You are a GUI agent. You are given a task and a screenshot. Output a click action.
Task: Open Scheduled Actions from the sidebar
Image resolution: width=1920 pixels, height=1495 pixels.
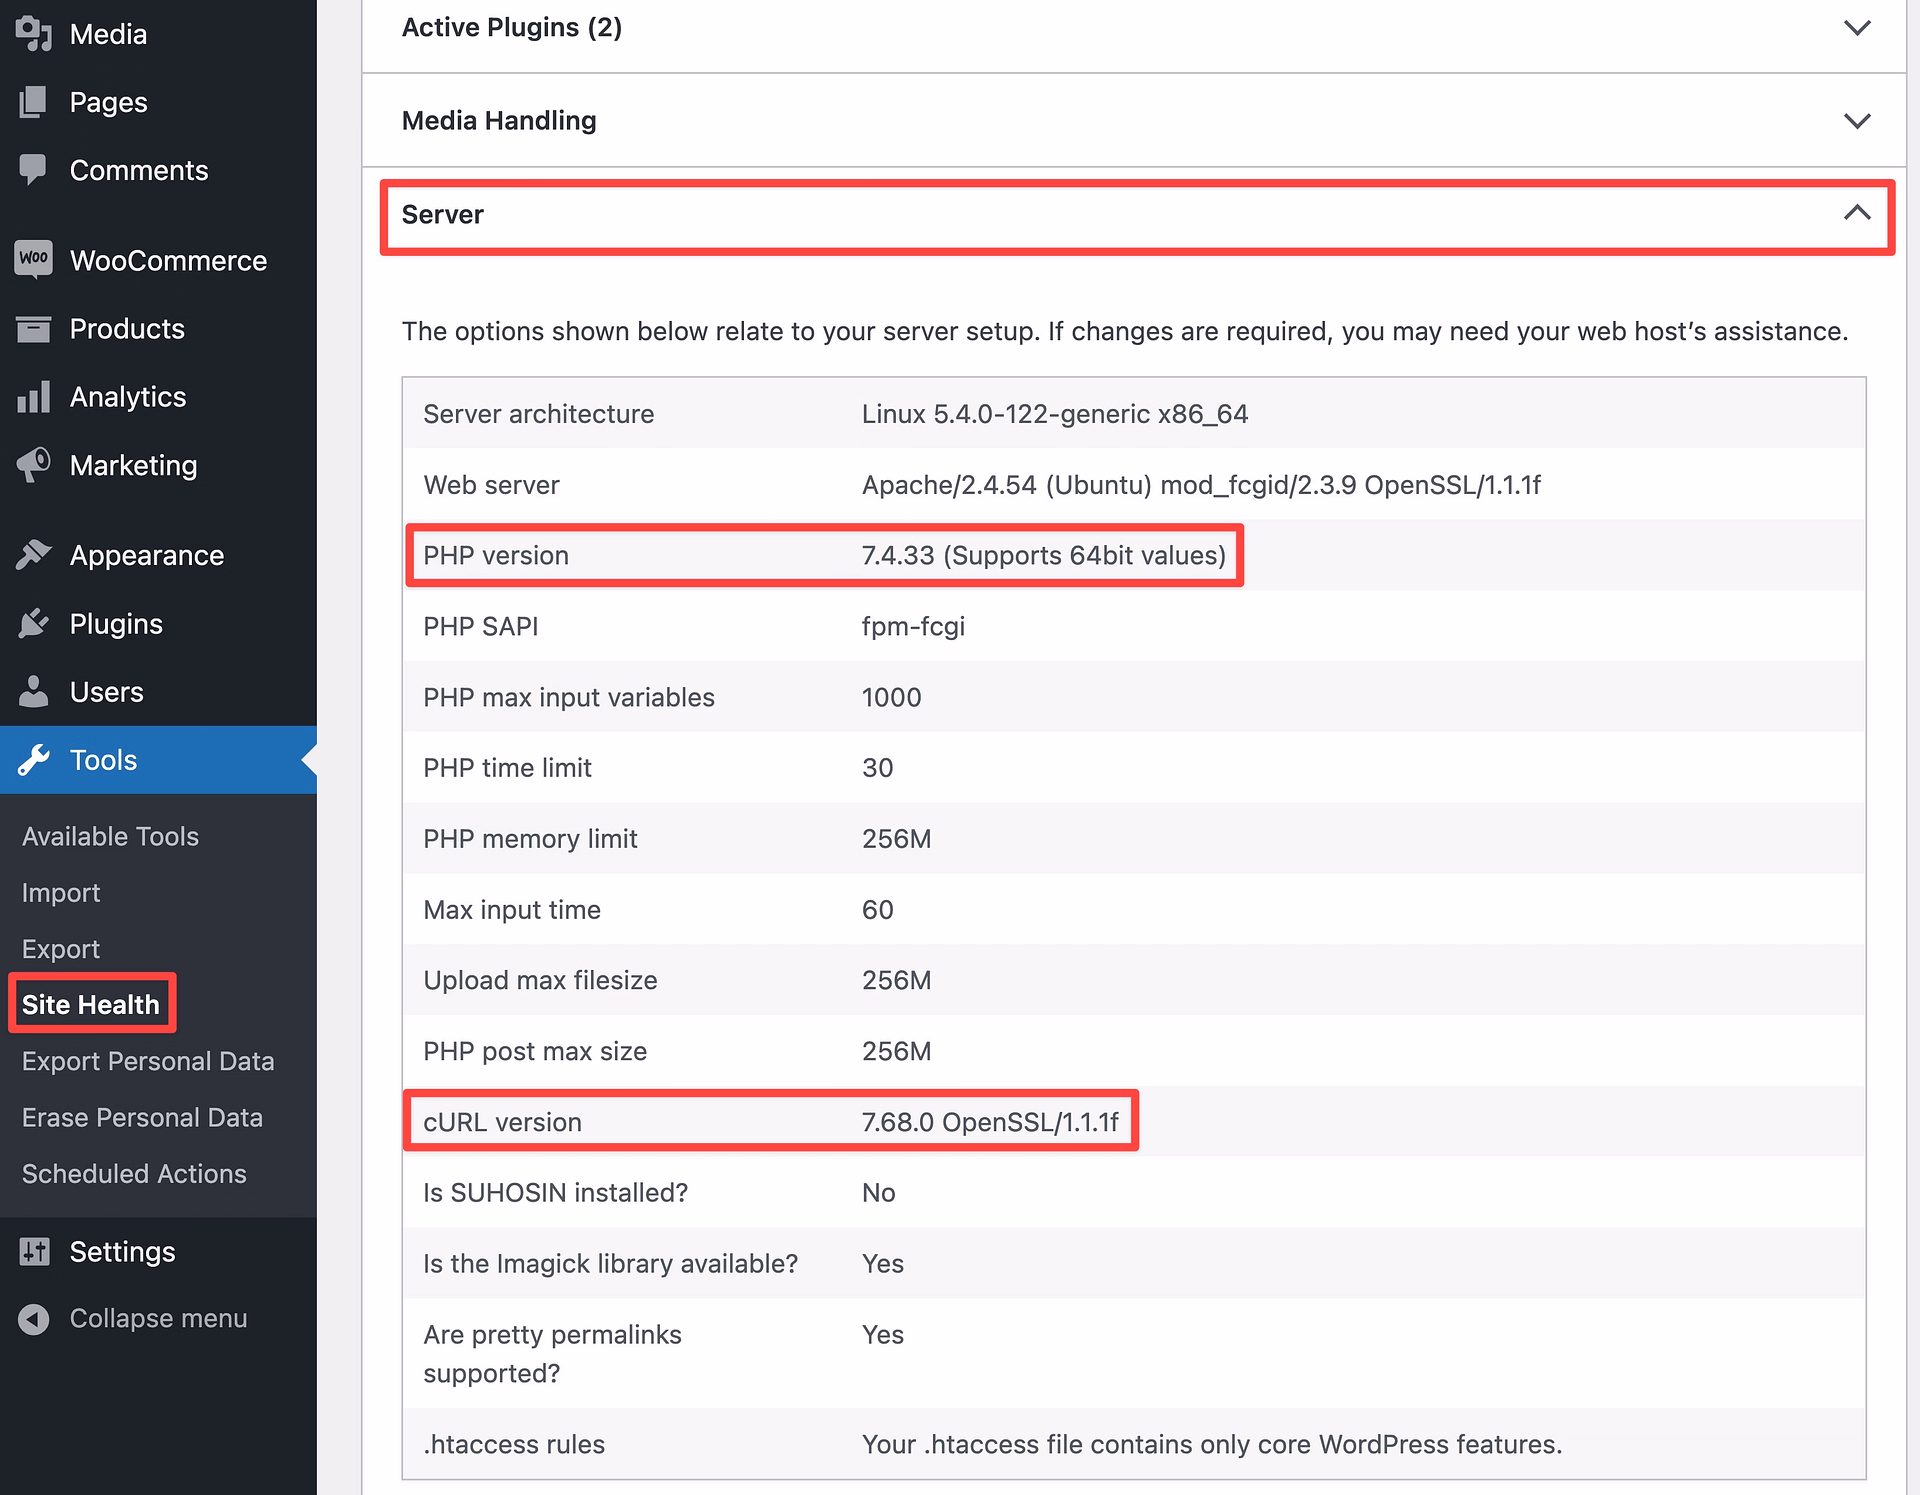point(133,1172)
